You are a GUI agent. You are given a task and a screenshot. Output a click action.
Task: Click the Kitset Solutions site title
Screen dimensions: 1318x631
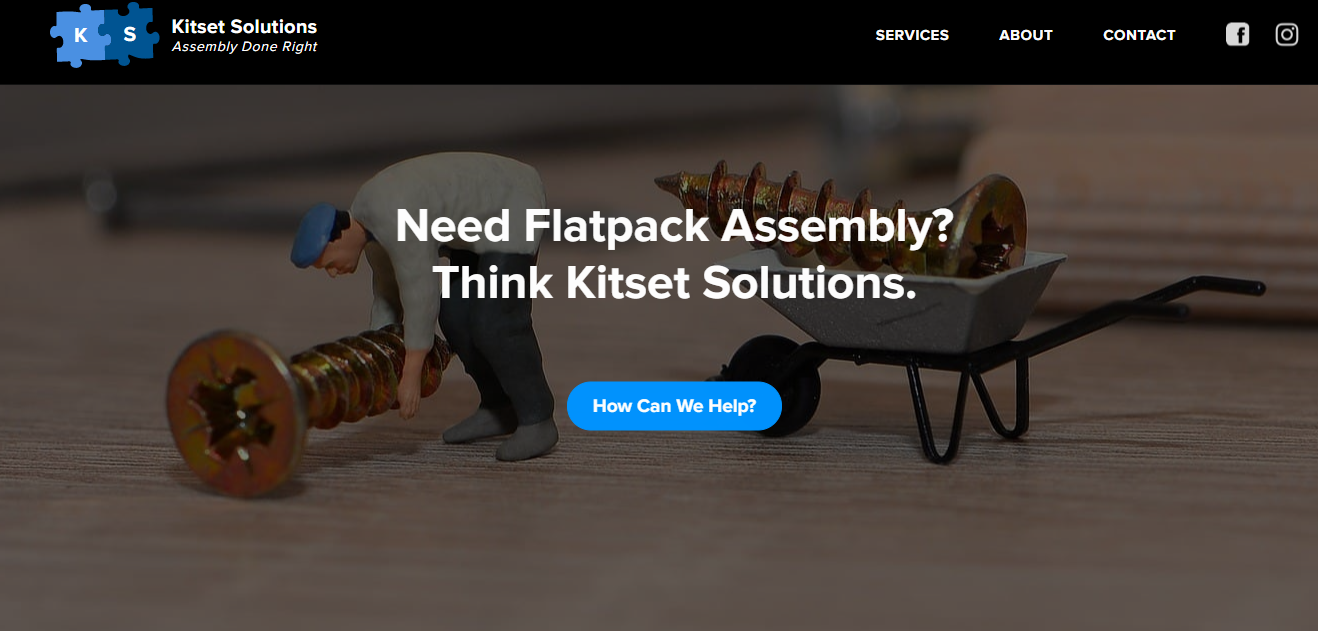tap(244, 27)
